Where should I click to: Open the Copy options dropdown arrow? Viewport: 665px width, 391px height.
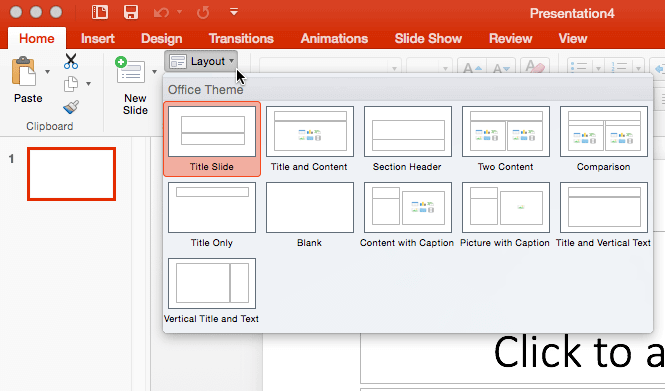[88, 84]
